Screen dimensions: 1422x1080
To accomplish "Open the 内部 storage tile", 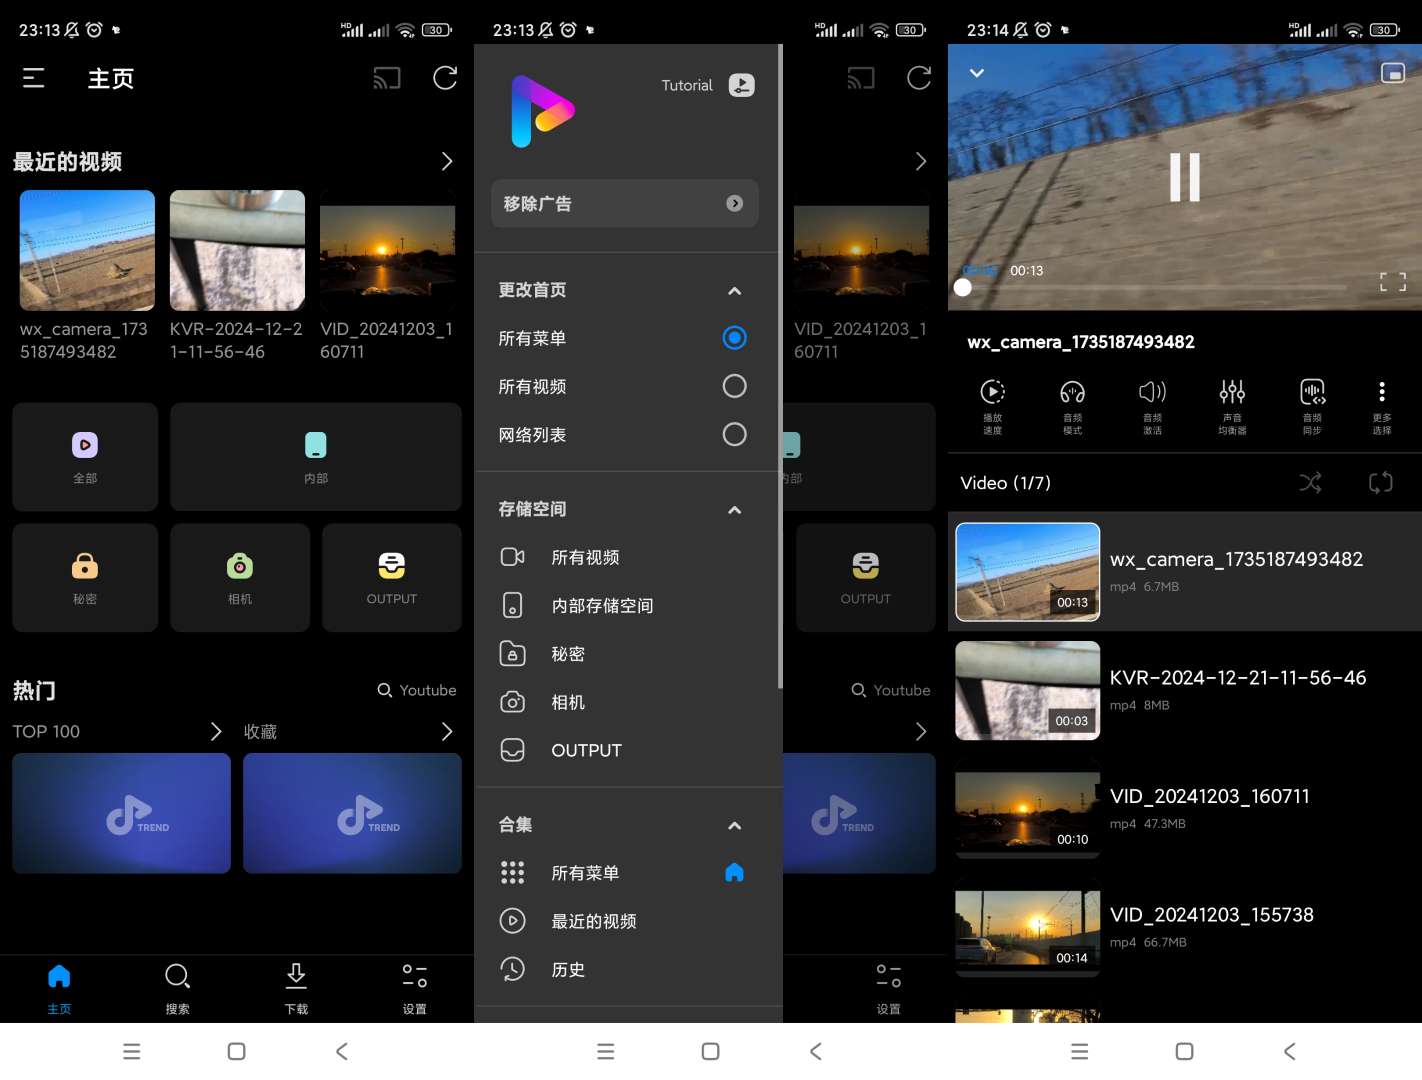I will (x=316, y=457).
